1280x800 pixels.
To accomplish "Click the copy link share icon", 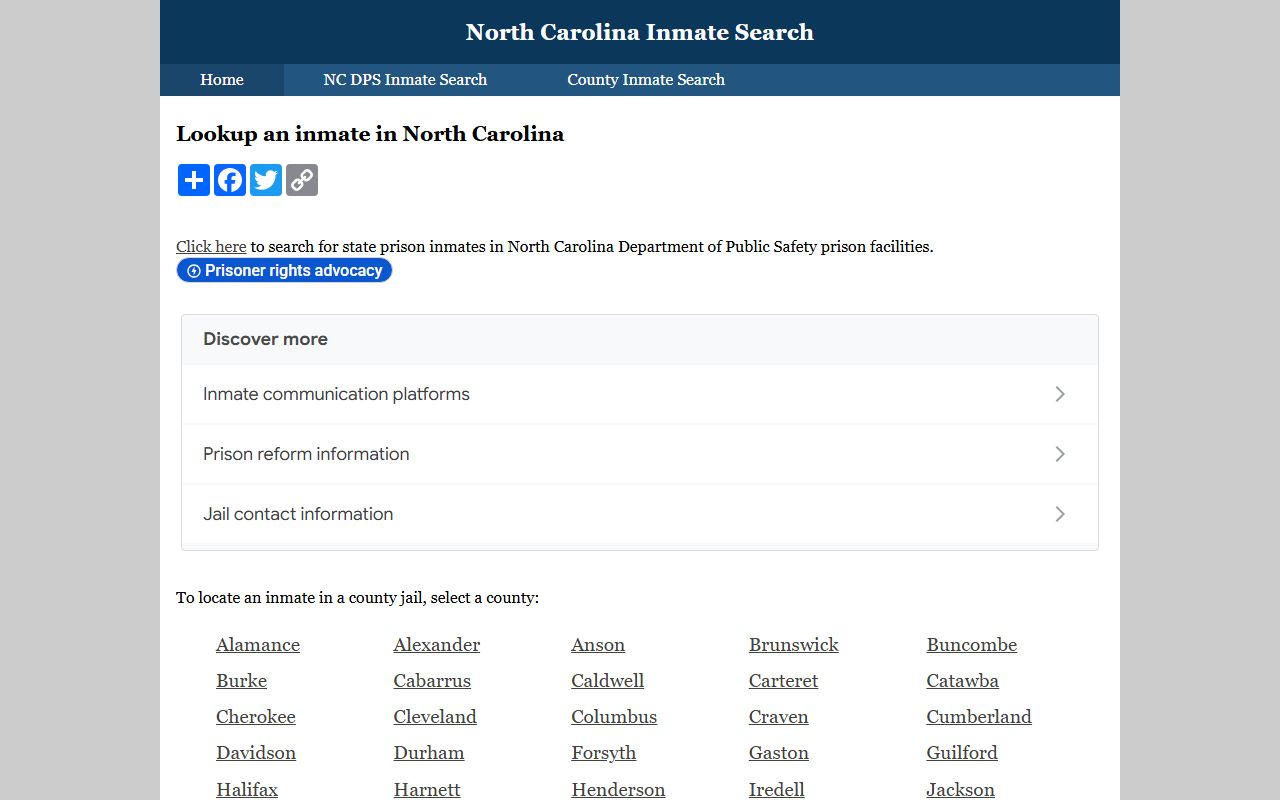I will 302,180.
